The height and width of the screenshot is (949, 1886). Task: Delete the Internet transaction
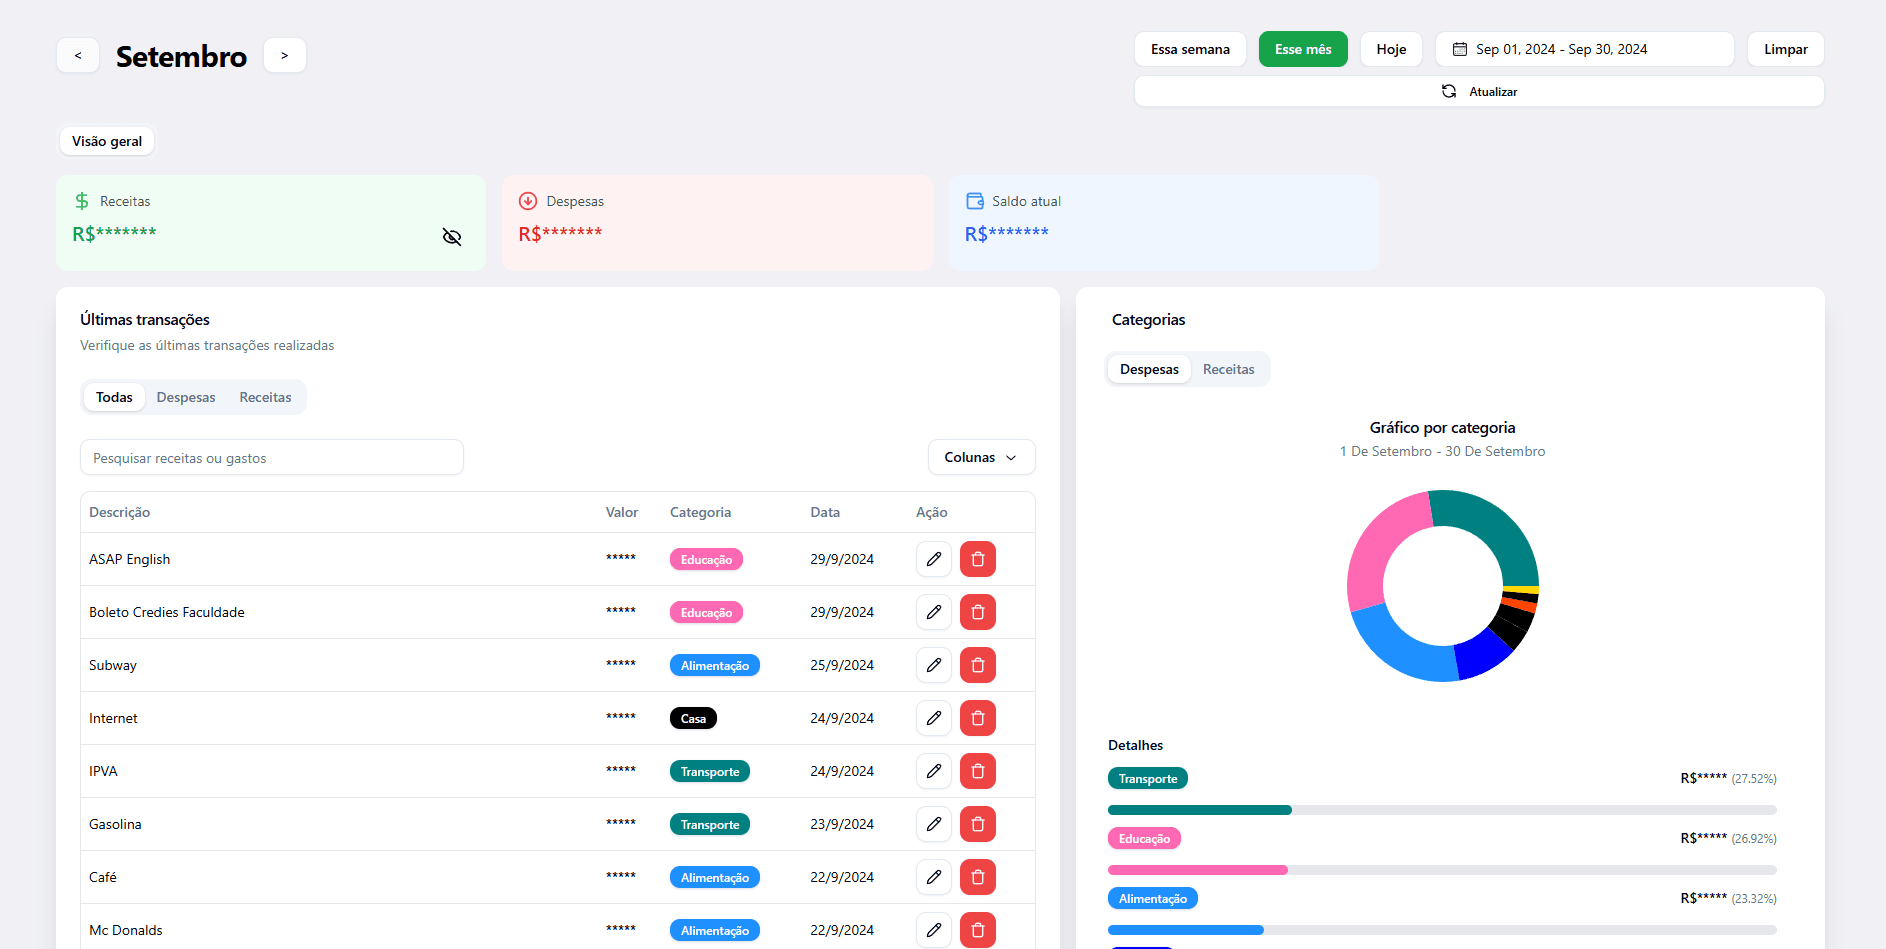pos(978,718)
